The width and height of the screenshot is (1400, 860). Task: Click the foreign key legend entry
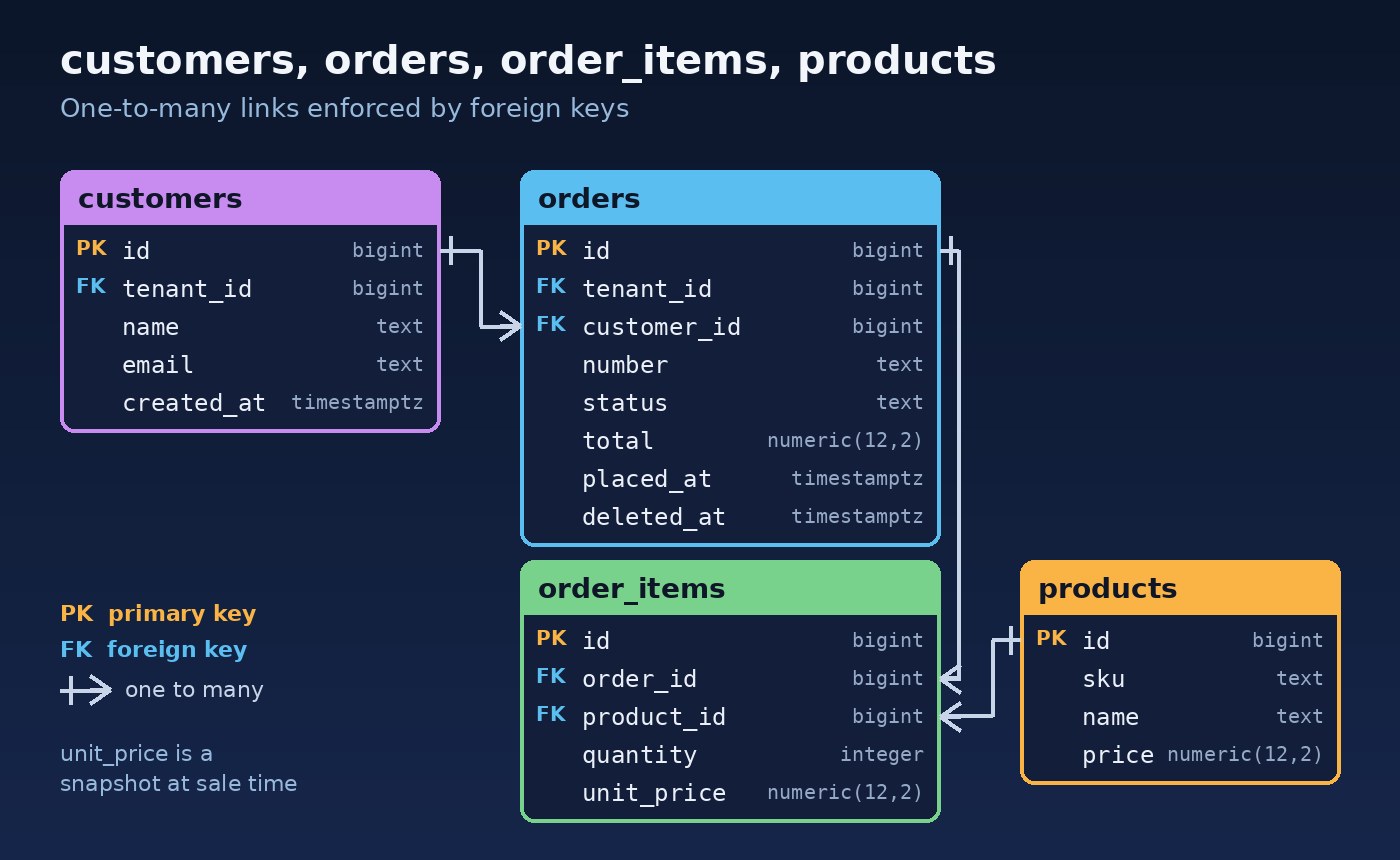pos(154,650)
